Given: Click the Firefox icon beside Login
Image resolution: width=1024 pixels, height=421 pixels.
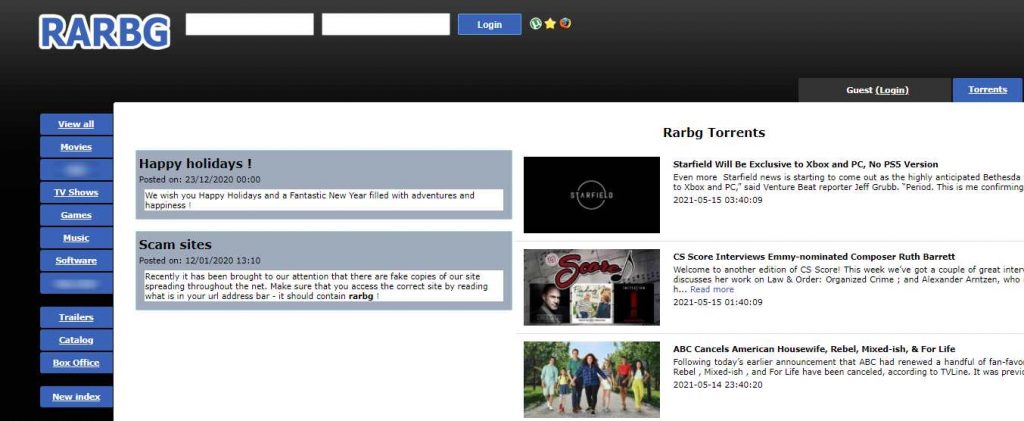Looking at the screenshot, I should click(x=565, y=23).
